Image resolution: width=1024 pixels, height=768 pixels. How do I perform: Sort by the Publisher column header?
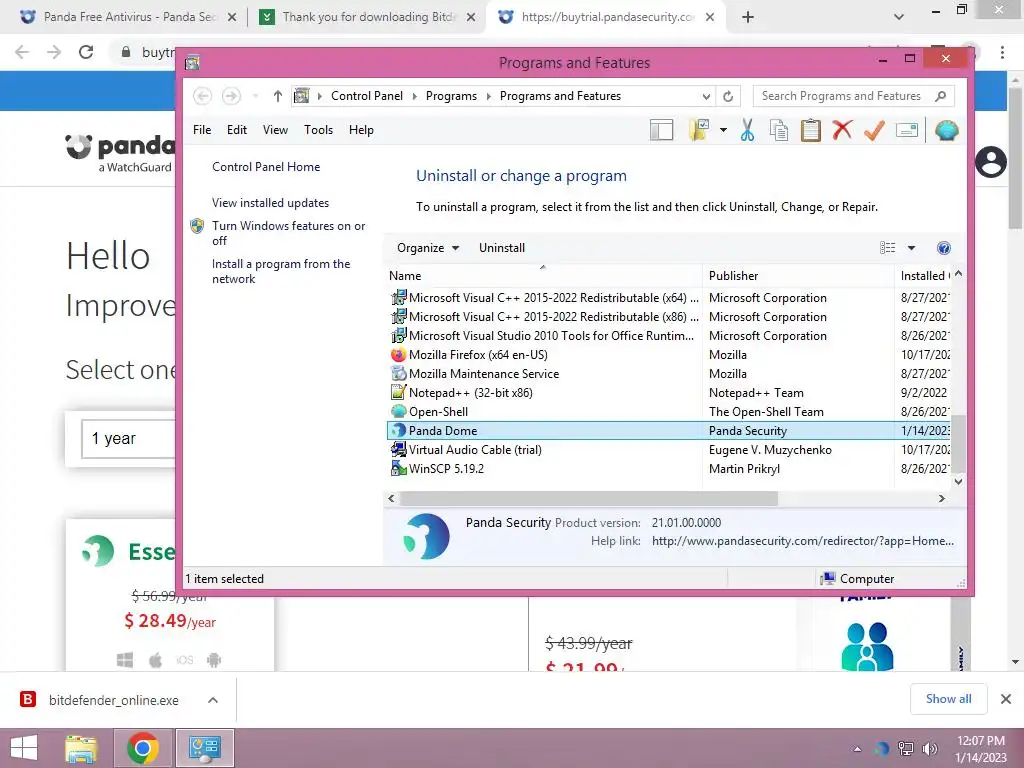[798, 276]
